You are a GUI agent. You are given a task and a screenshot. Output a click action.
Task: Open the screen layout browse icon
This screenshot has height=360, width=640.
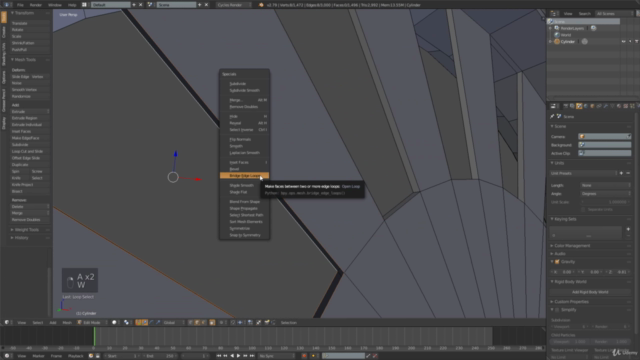84,5
